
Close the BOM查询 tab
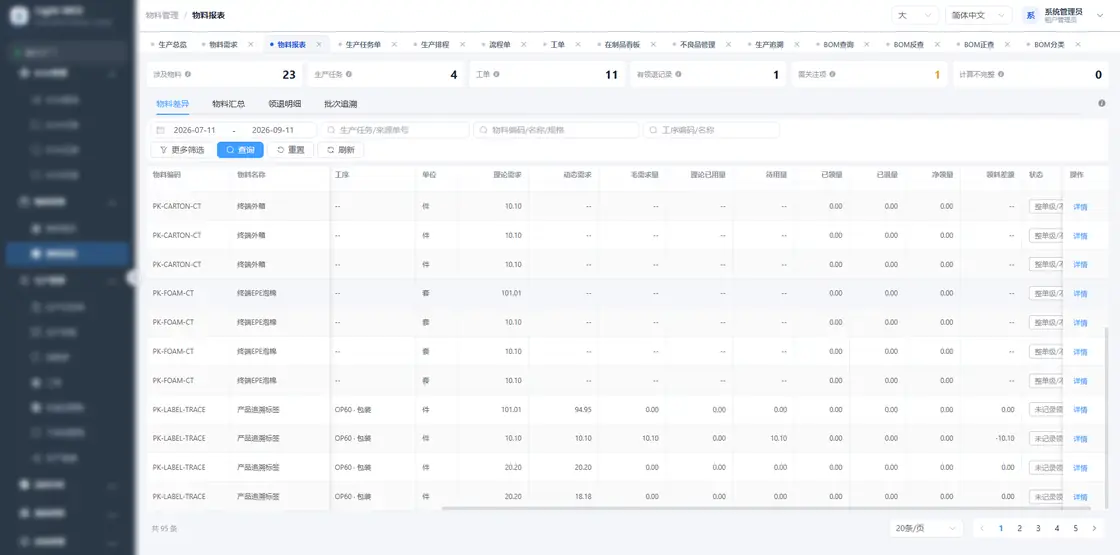[x=866, y=44]
